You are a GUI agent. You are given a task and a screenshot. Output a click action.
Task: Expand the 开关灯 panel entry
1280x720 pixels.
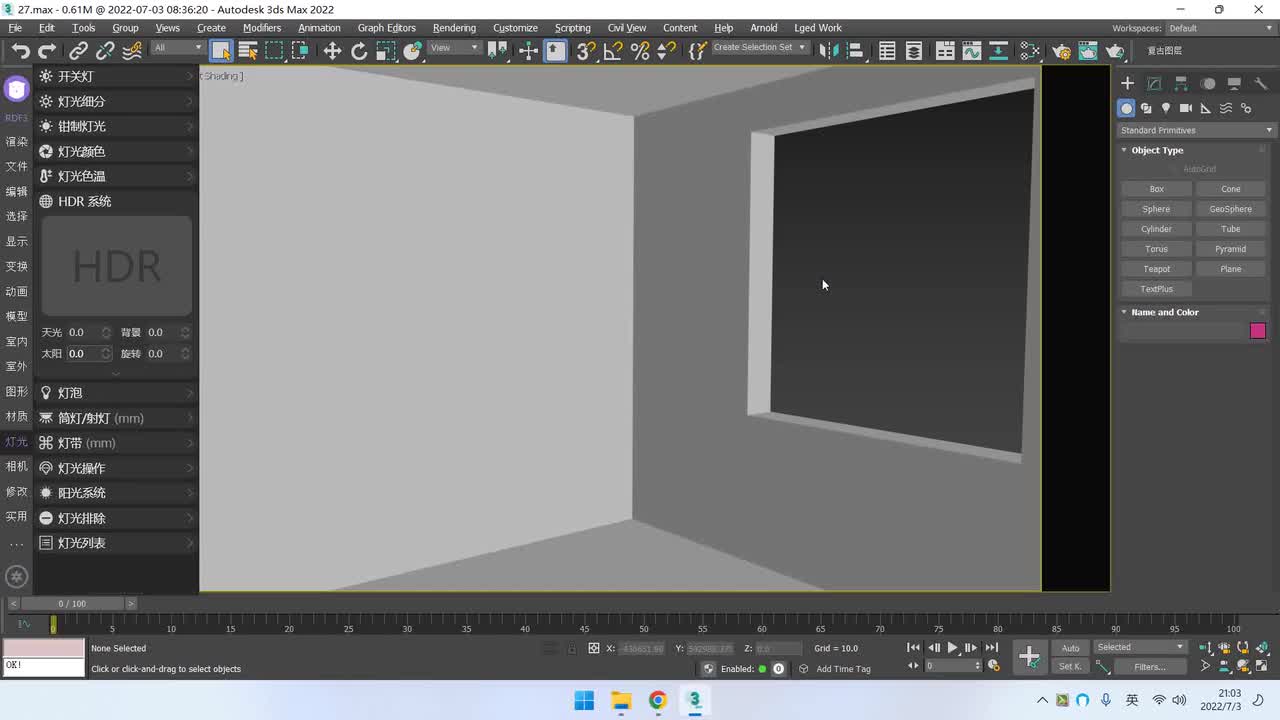(116, 76)
